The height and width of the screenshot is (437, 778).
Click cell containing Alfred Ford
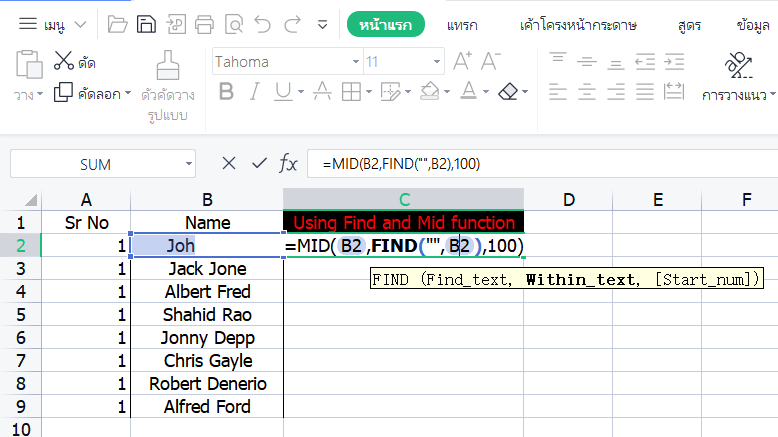pyautogui.click(x=207, y=407)
